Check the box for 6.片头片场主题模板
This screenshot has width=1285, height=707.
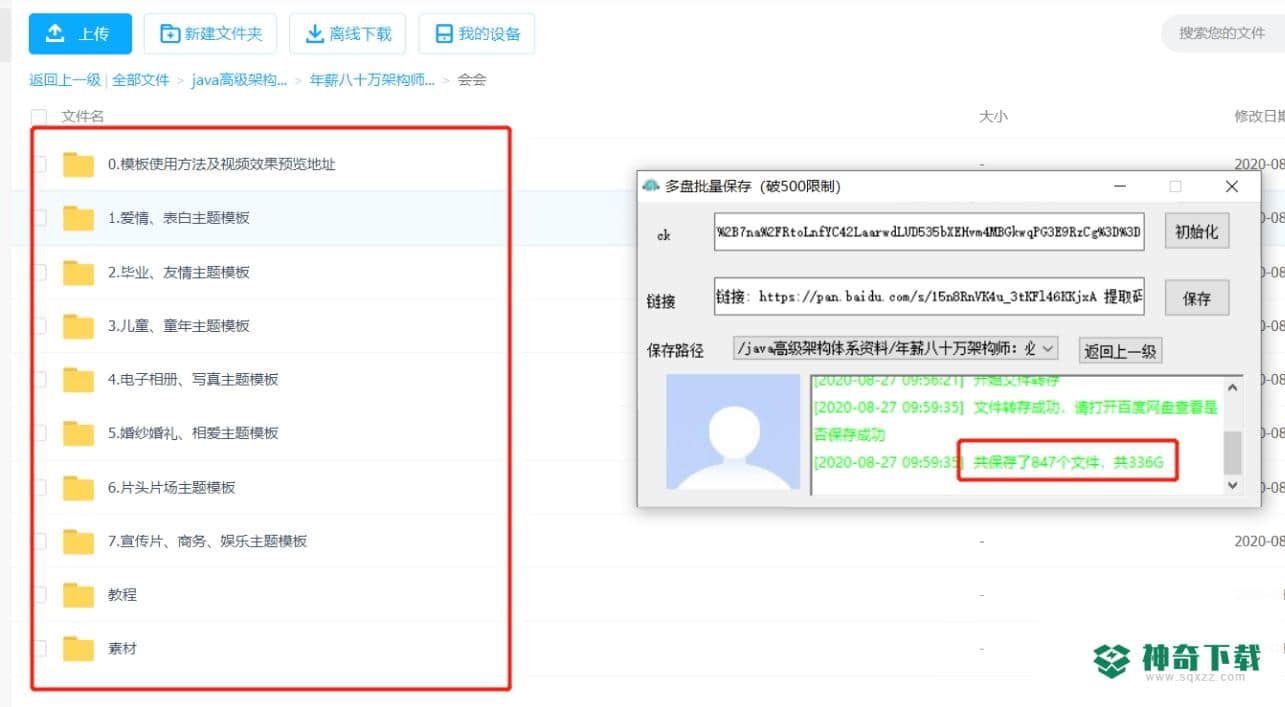point(39,487)
